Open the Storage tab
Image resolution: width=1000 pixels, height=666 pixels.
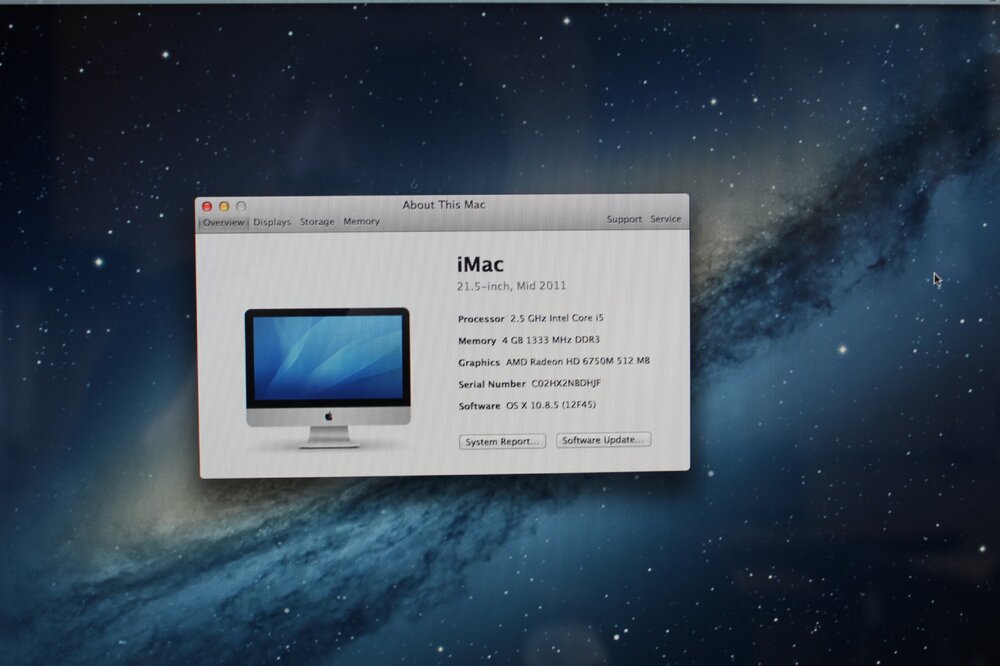tap(317, 221)
